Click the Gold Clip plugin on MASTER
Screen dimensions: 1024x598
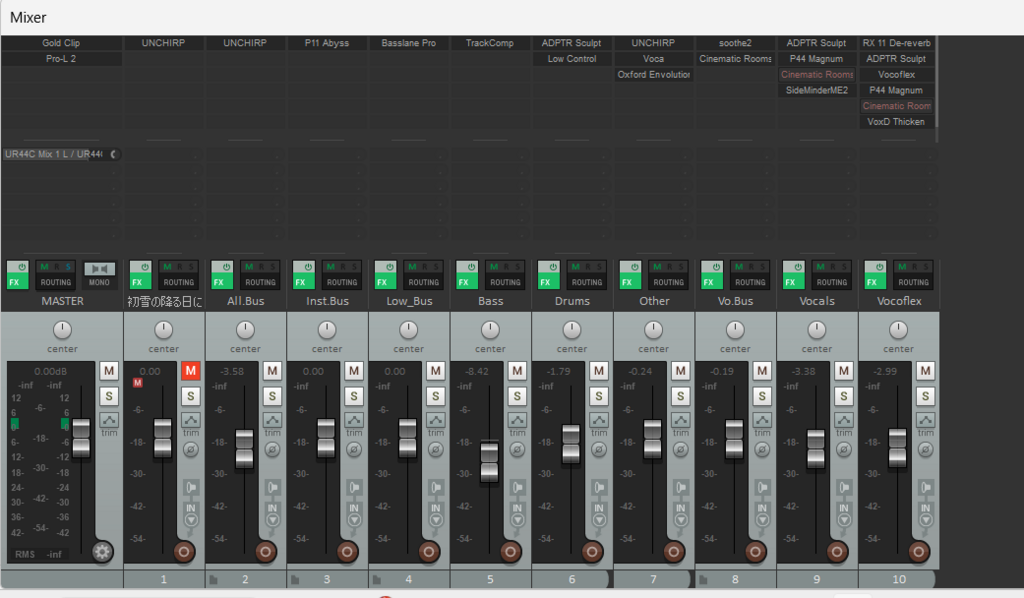tap(61, 43)
